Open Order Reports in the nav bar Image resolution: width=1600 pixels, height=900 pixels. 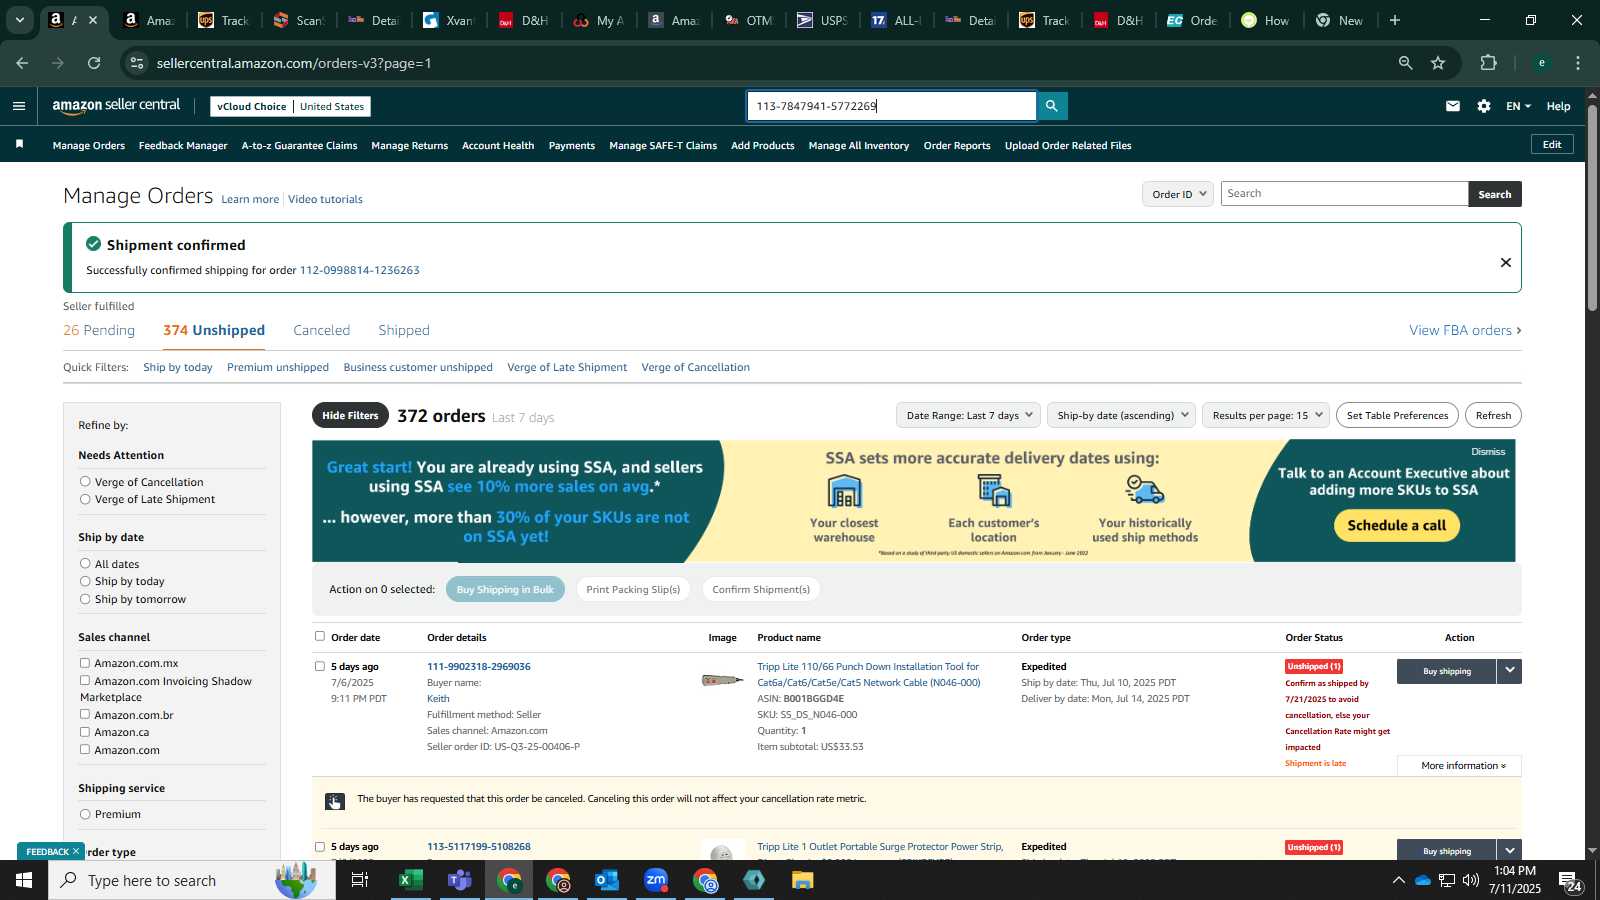(x=957, y=146)
